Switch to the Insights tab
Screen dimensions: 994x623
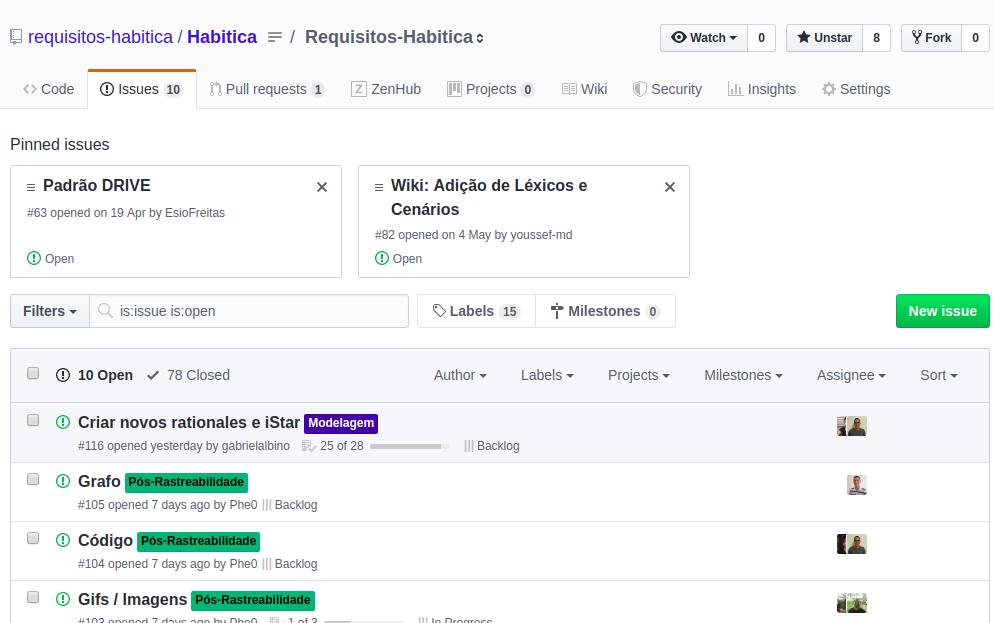tap(762, 89)
